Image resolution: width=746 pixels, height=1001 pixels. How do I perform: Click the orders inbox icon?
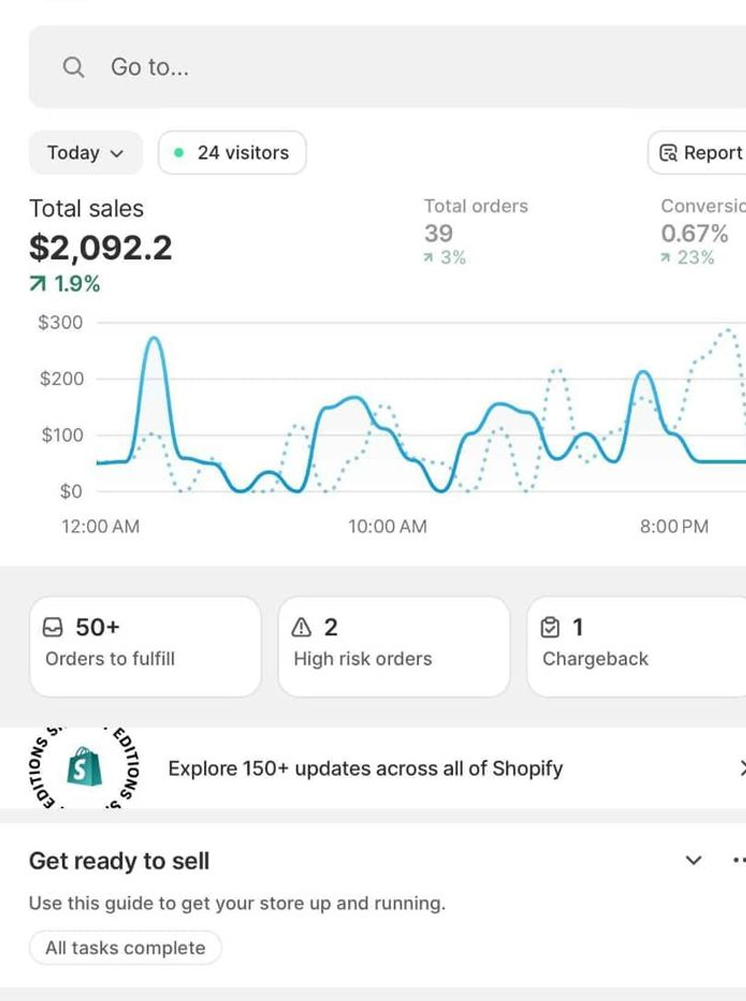click(x=54, y=628)
